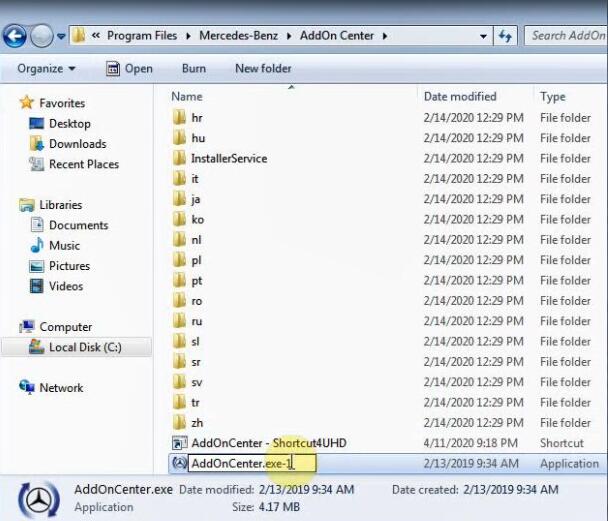608x521 pixels.
Task: Expand arrow after Mercedes-Benz breadcrumb
Action: pos(289,36)
